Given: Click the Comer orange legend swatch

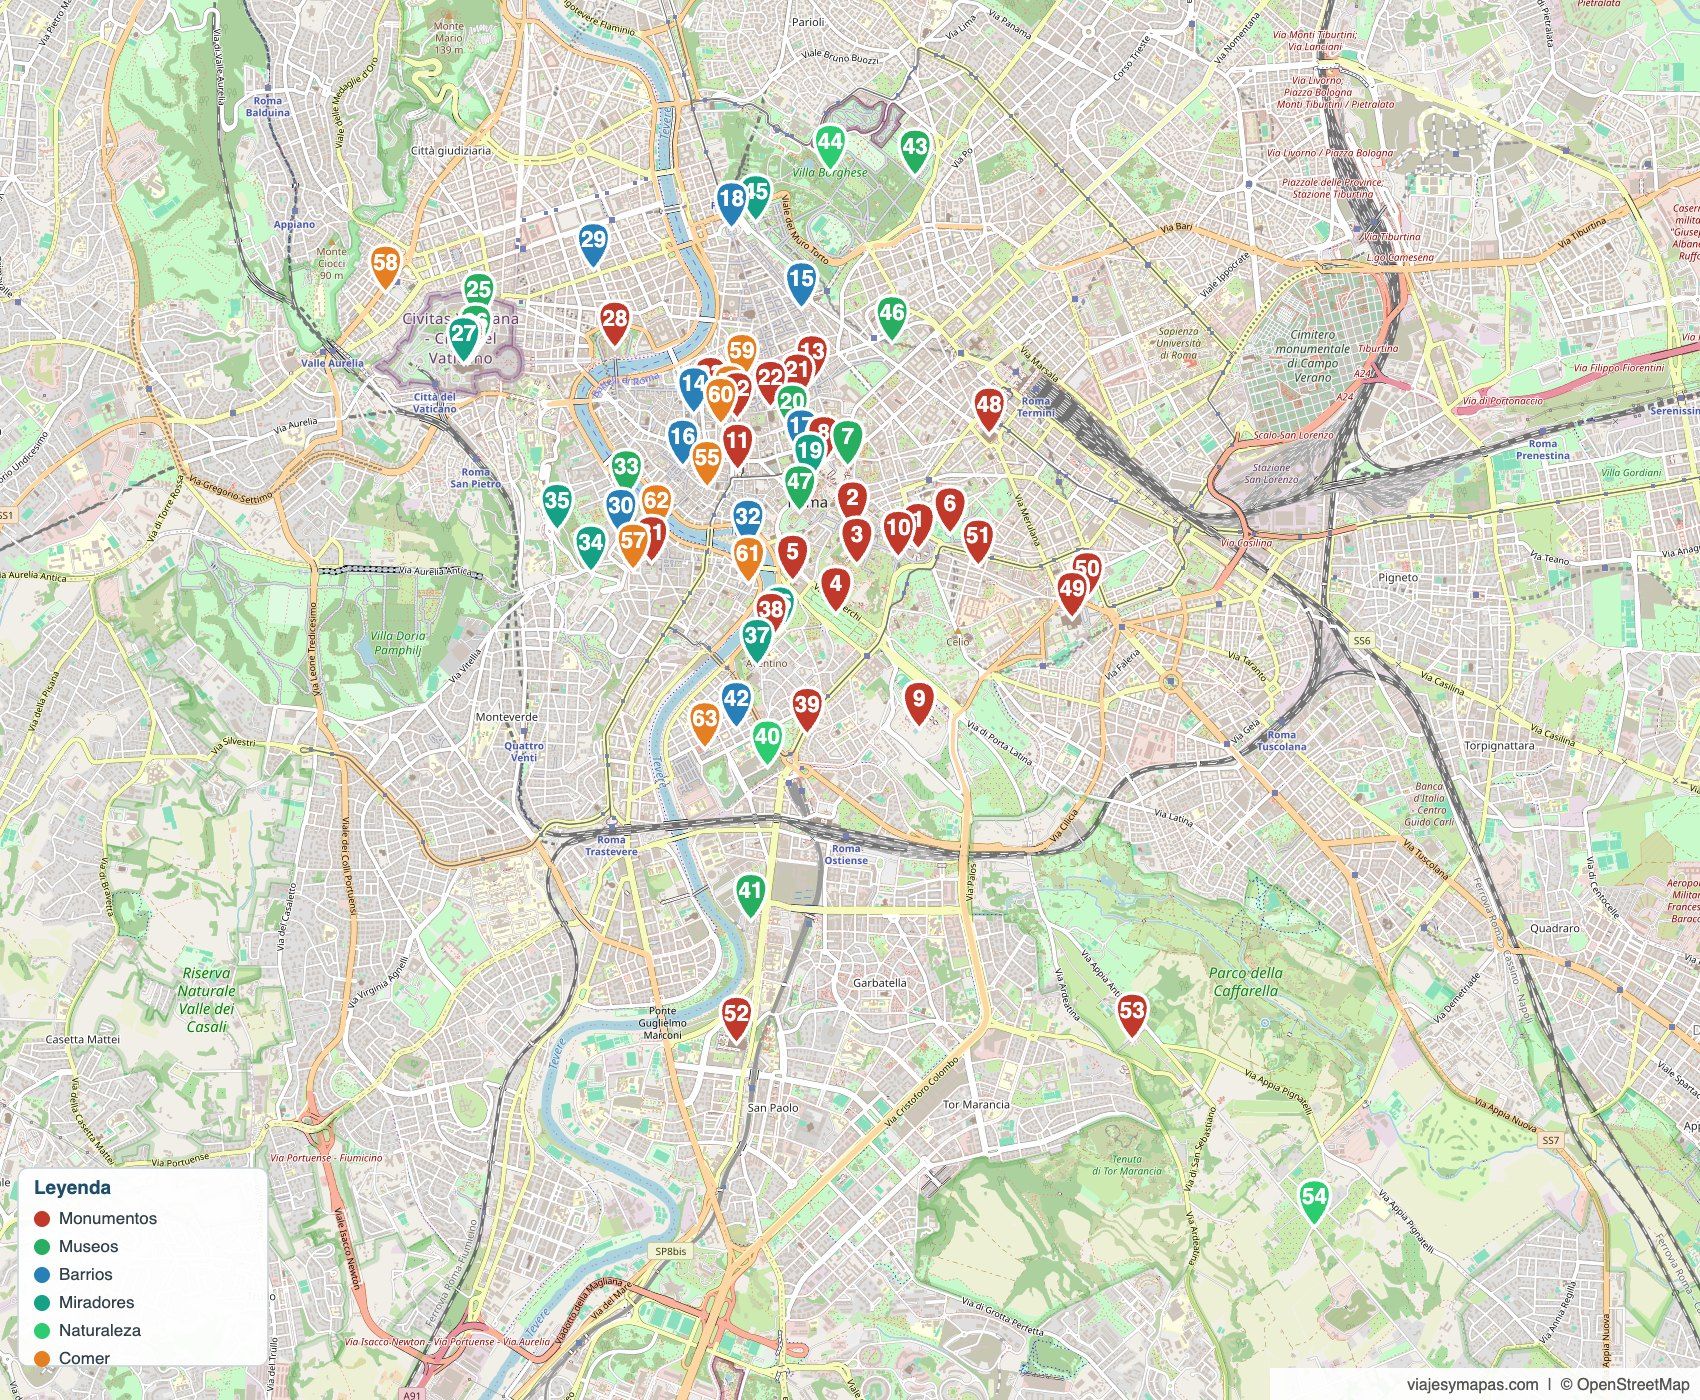Looking at the screenshot, I should [42, 1359].
